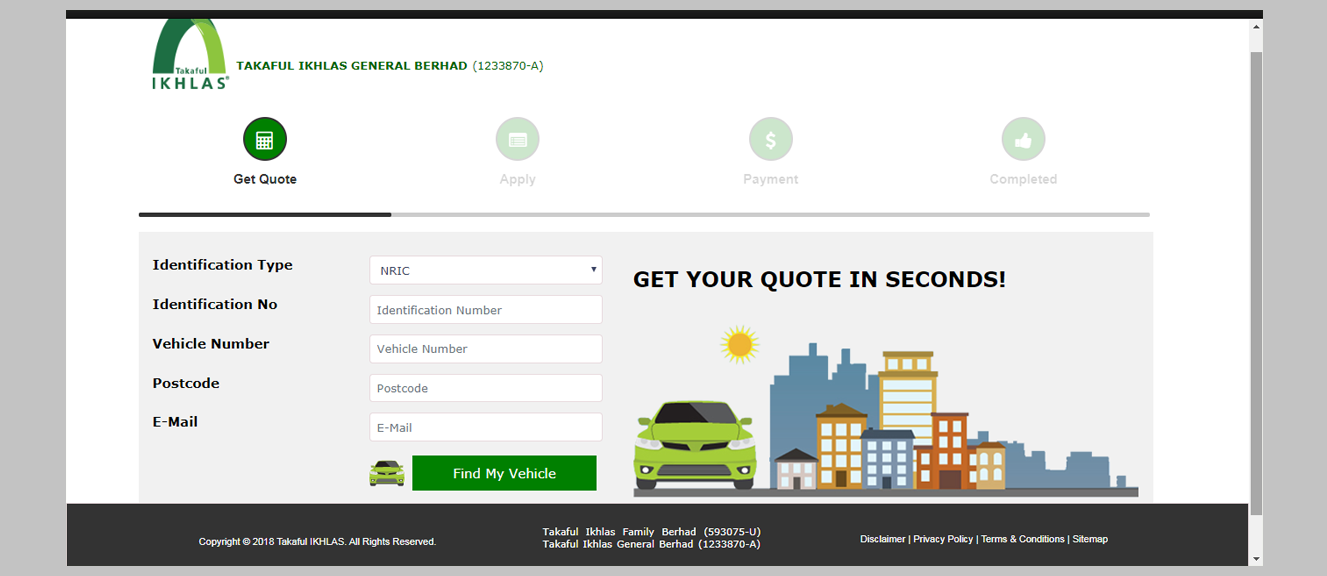This screenshot has height=576, width=1327.
Task: Open the Sitemap link
Action: click(1090, 539)
